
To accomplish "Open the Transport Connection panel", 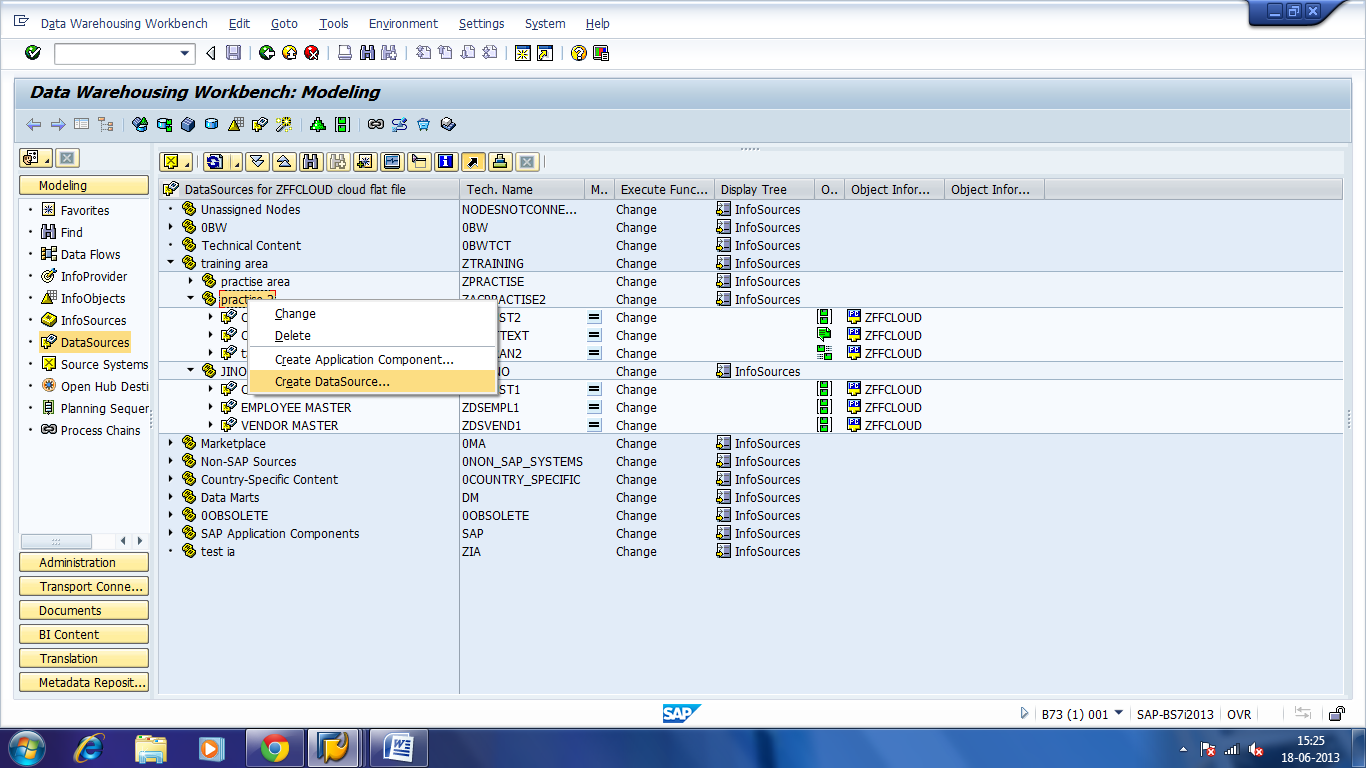I will [83, 585].
